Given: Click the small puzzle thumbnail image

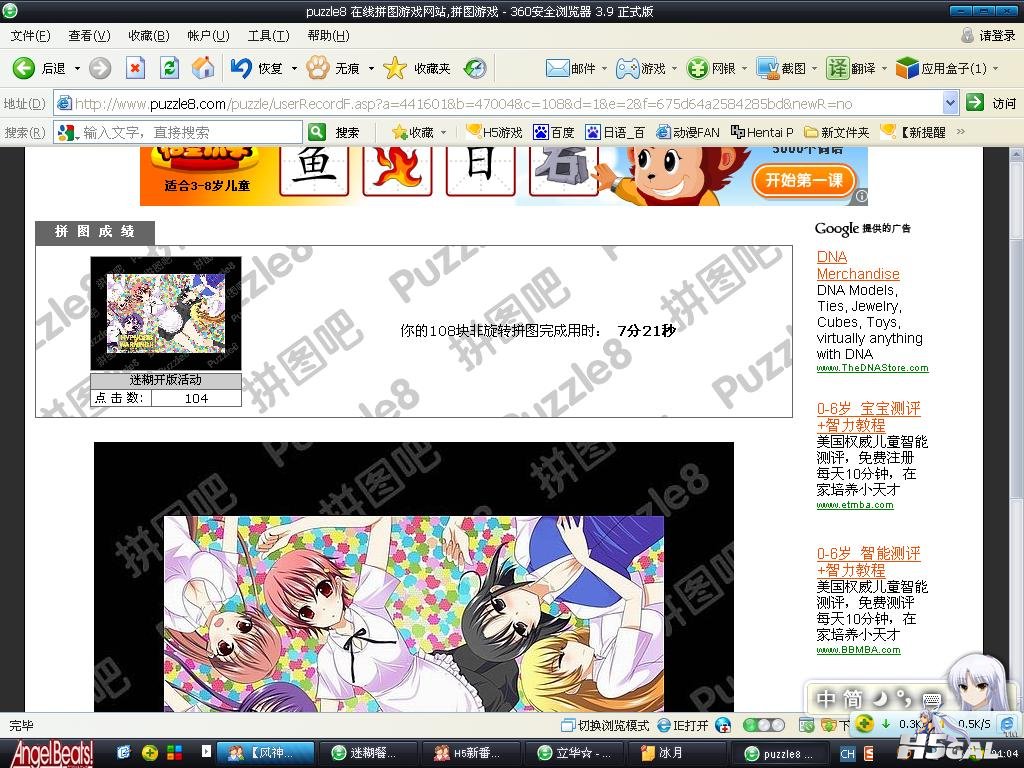Looking at the screenshot, I should 166,313.
